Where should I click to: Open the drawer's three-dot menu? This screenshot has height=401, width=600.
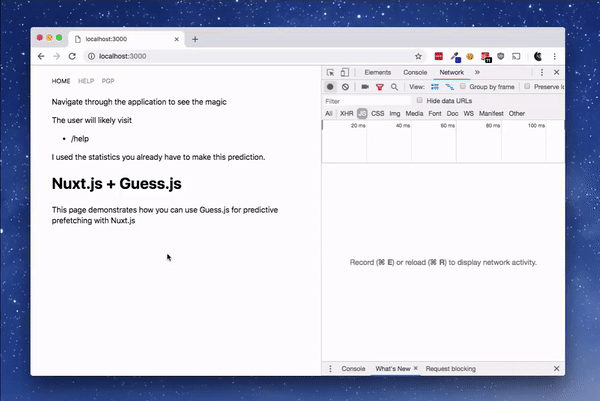[x=330, y=368]
